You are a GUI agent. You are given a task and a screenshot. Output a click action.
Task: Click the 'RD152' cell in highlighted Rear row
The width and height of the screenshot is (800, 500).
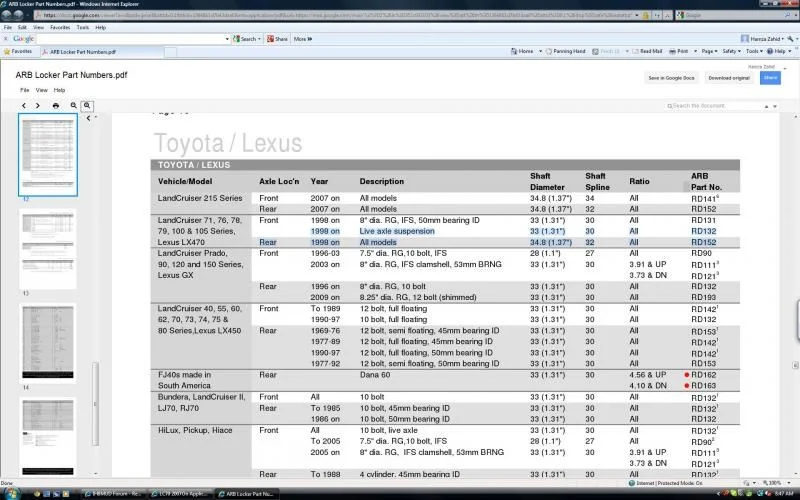(704, 242)
